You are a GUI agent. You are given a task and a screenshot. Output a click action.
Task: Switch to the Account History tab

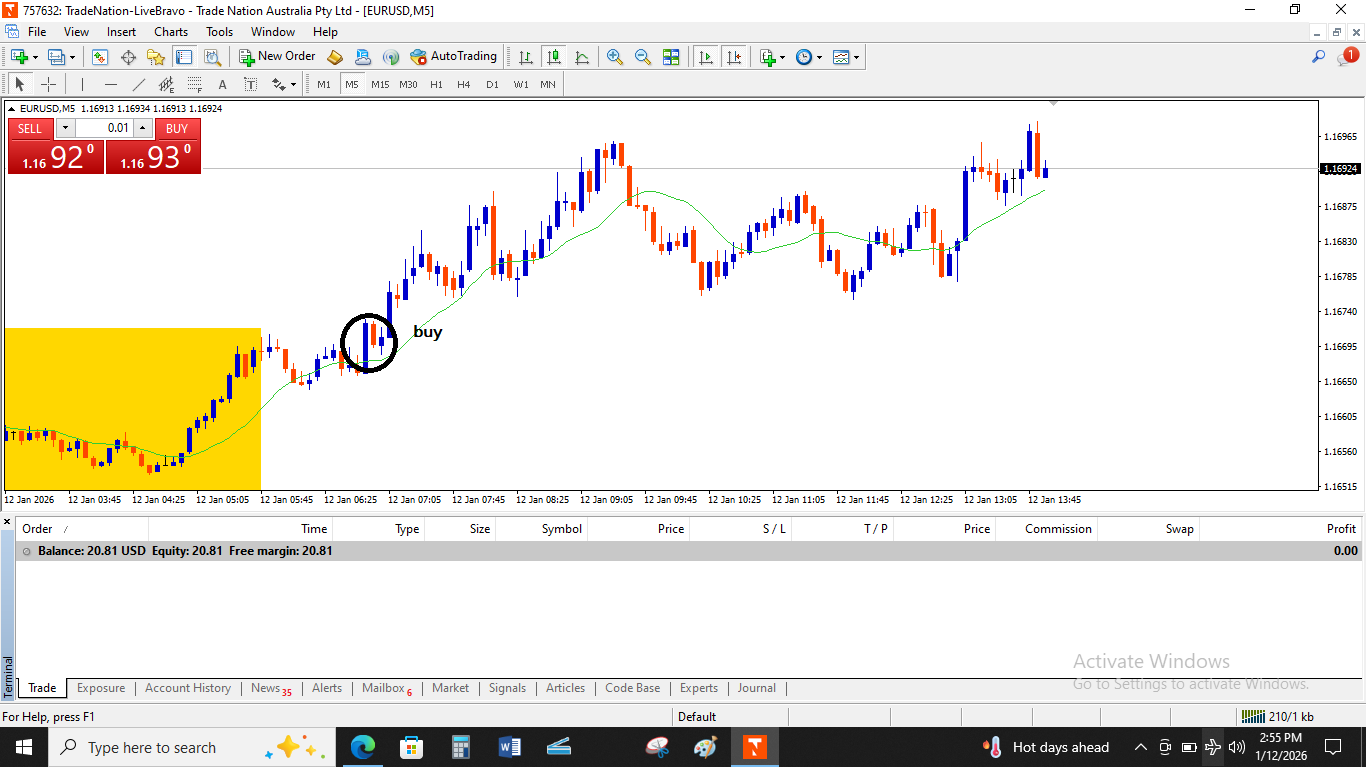(187, 688)
